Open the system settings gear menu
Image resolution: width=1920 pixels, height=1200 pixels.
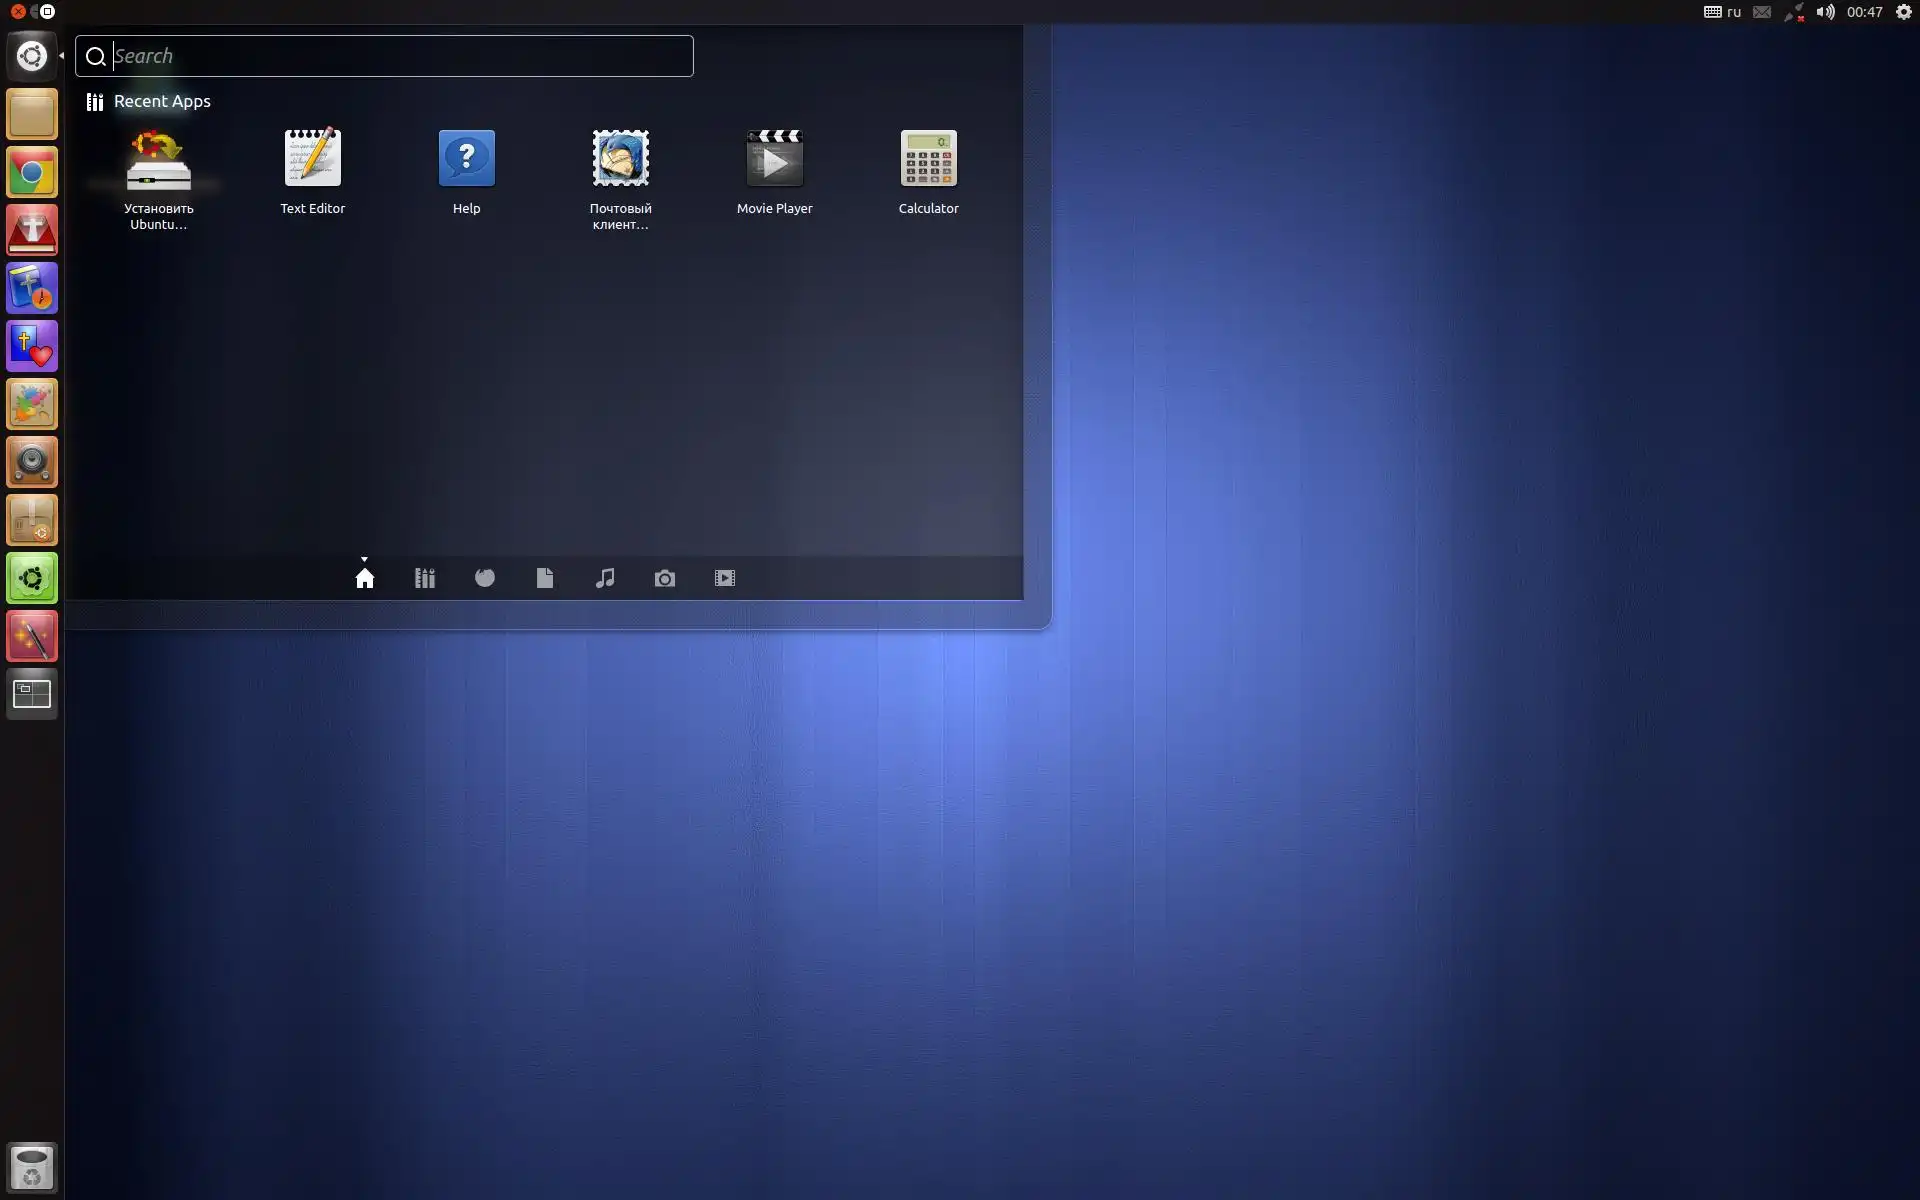(1903, 12)
